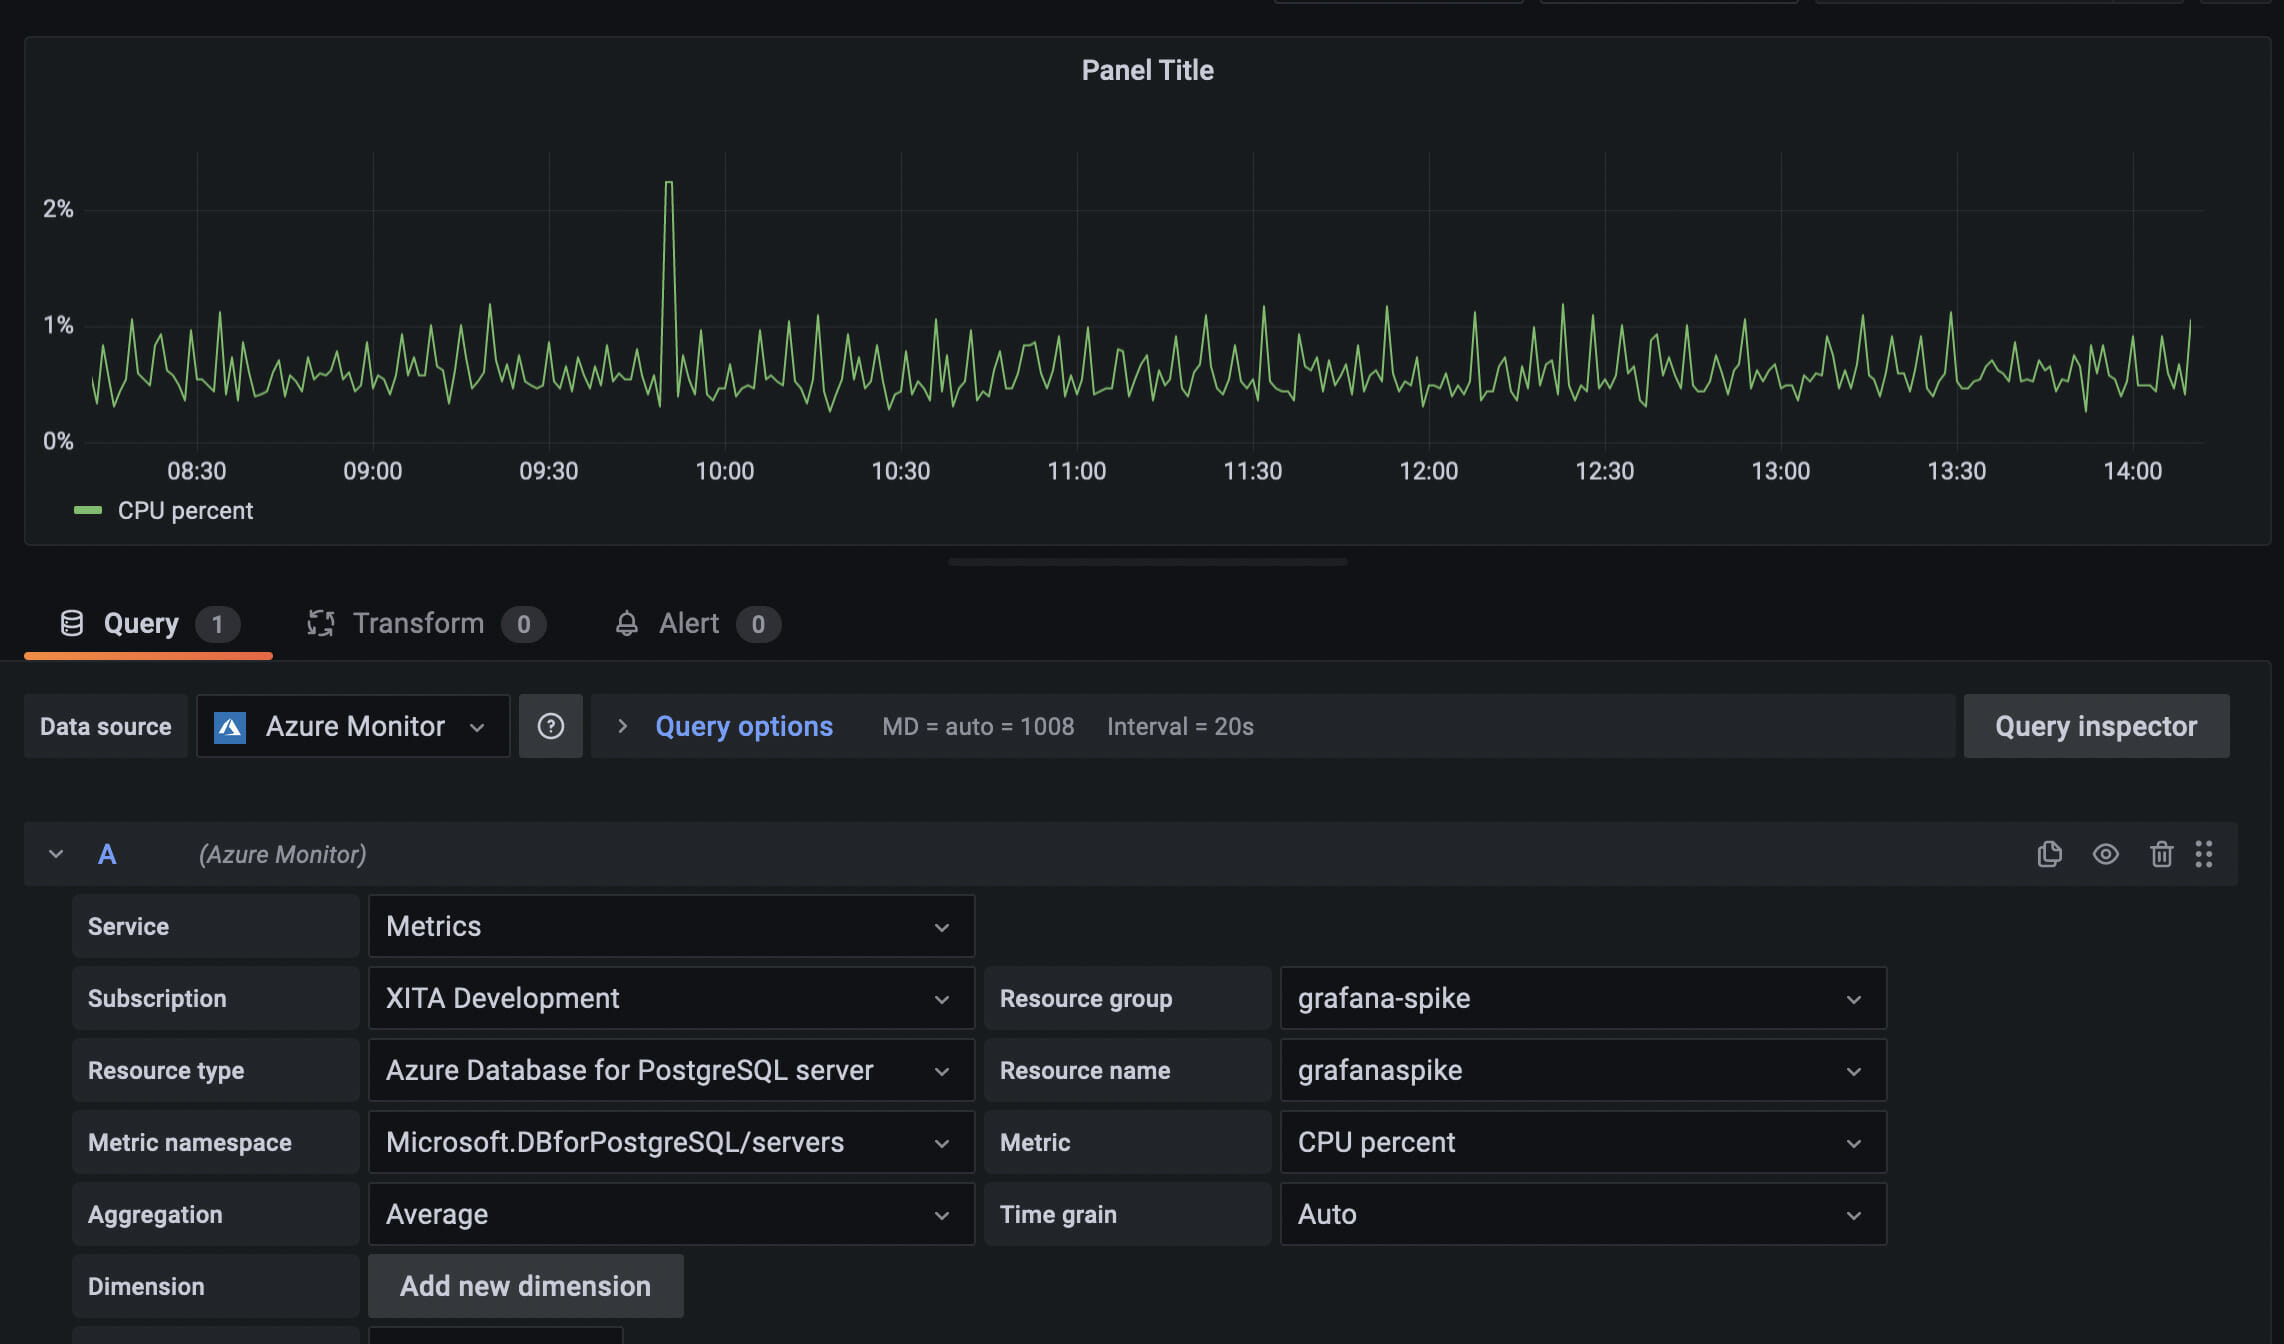2284x1344 pixels.
Task: Open the data source help icon
Action: pos(551,726)
